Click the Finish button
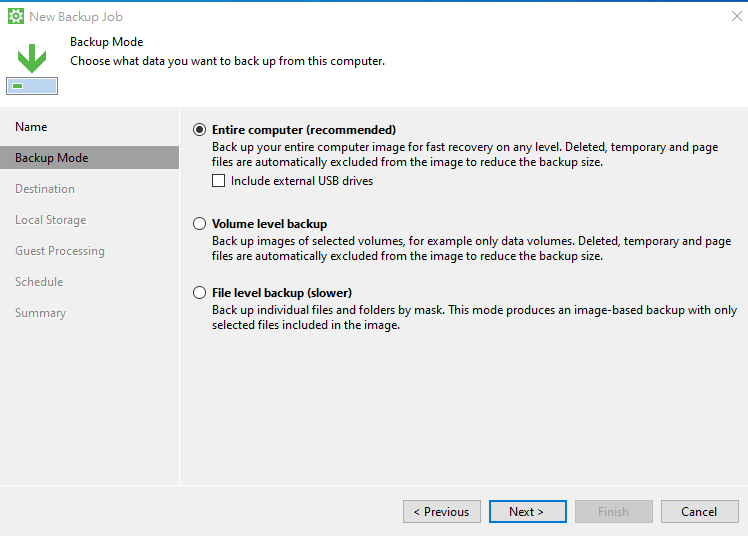The image size is (748, 536). (x=613, y=512)
